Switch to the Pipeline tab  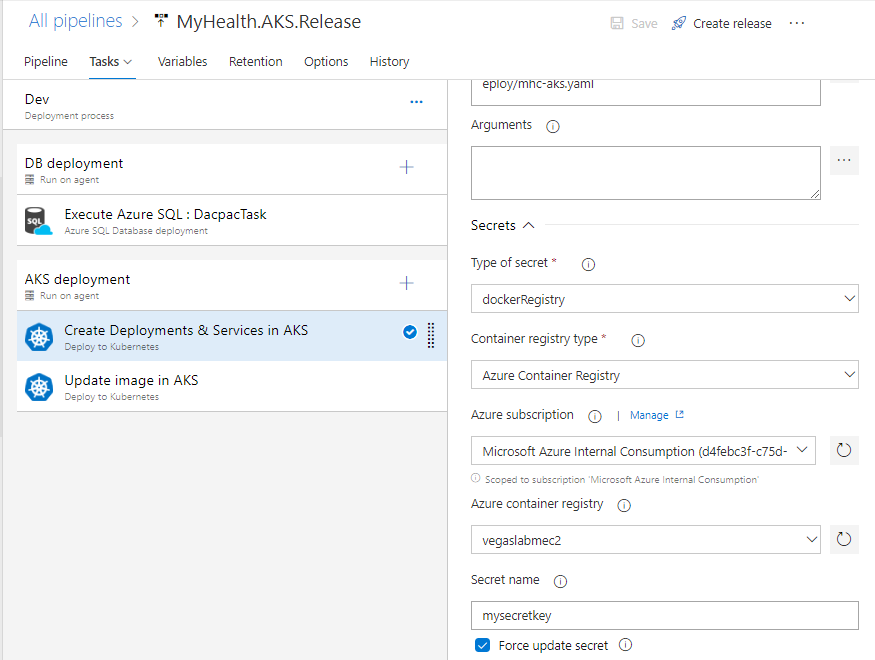[x=46, y=61]
